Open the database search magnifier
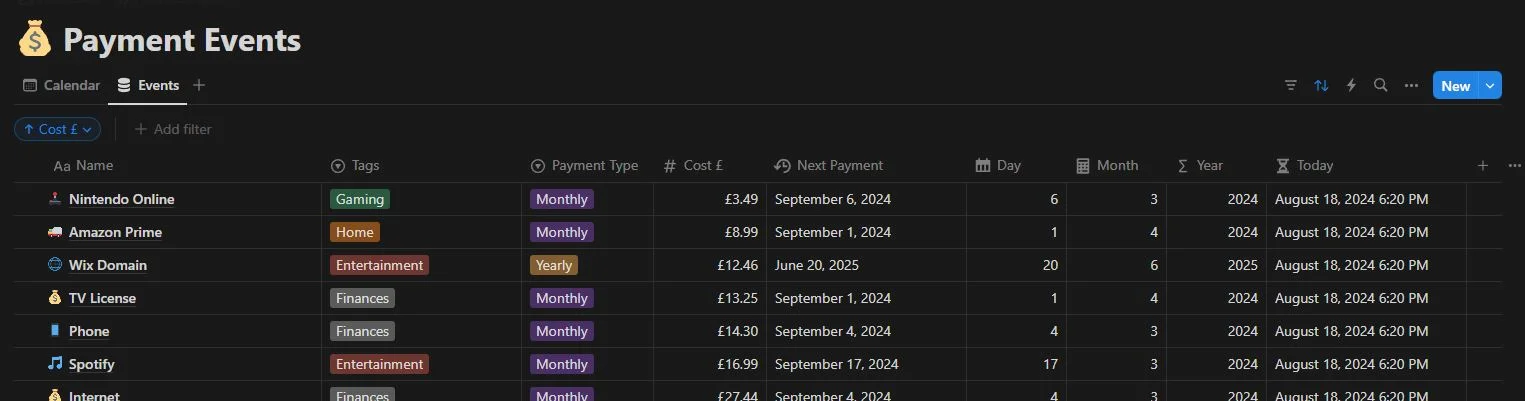Viewport: 1525px width, 401px height. click(x=1381, y=86)
